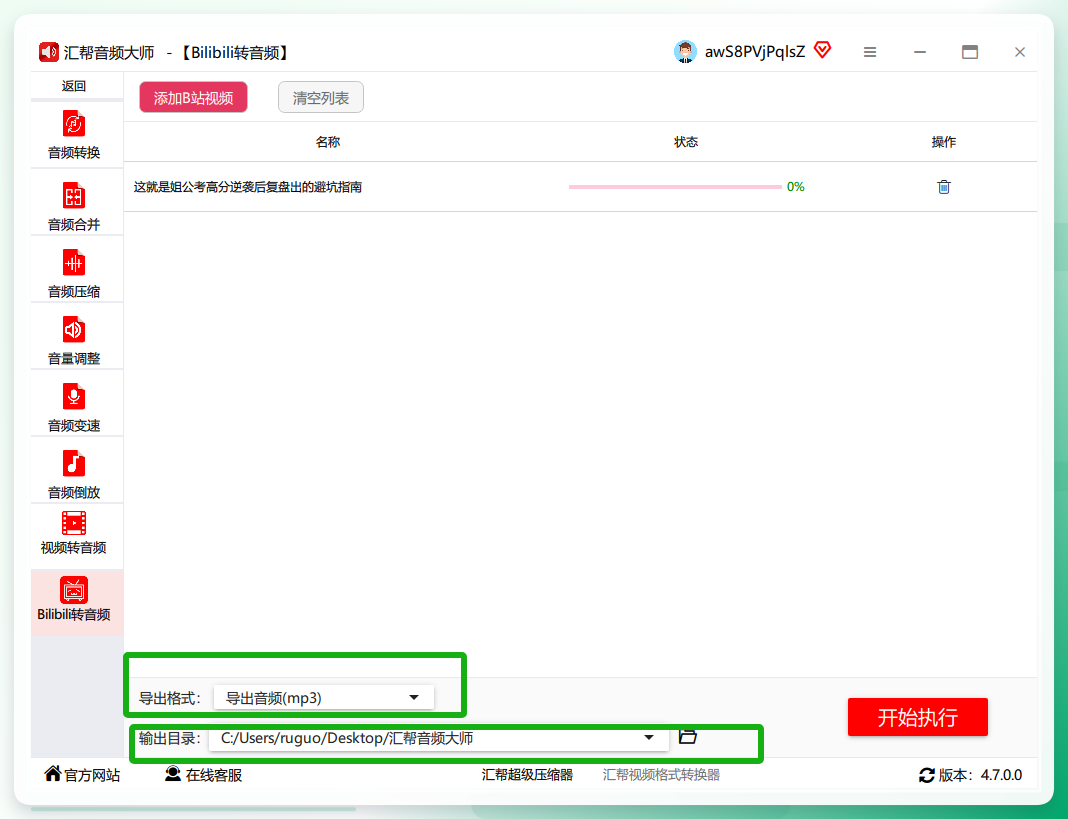The width and height of the screenshot is (1068, 819).
Task: Open 在线客服 link text
Action: [214, 775]
